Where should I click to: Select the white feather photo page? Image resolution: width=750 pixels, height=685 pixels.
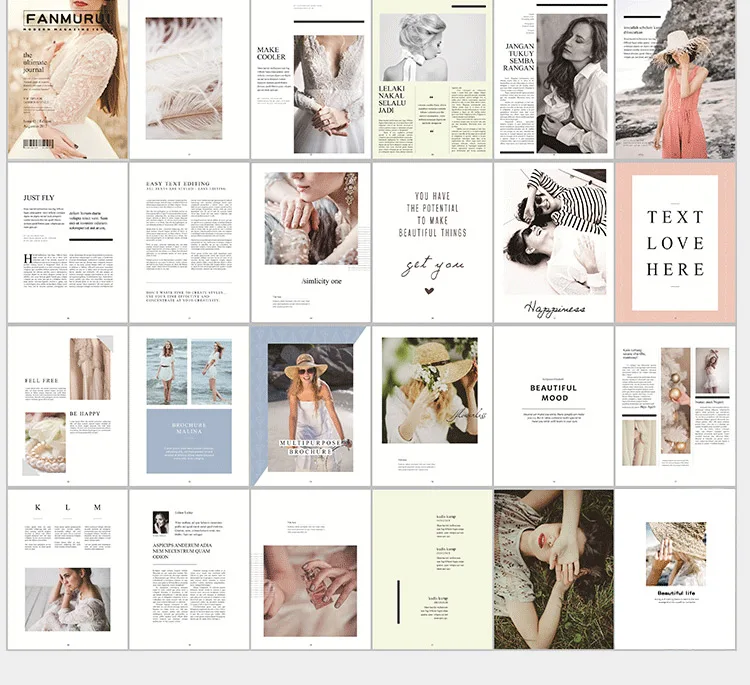point(189,78)
